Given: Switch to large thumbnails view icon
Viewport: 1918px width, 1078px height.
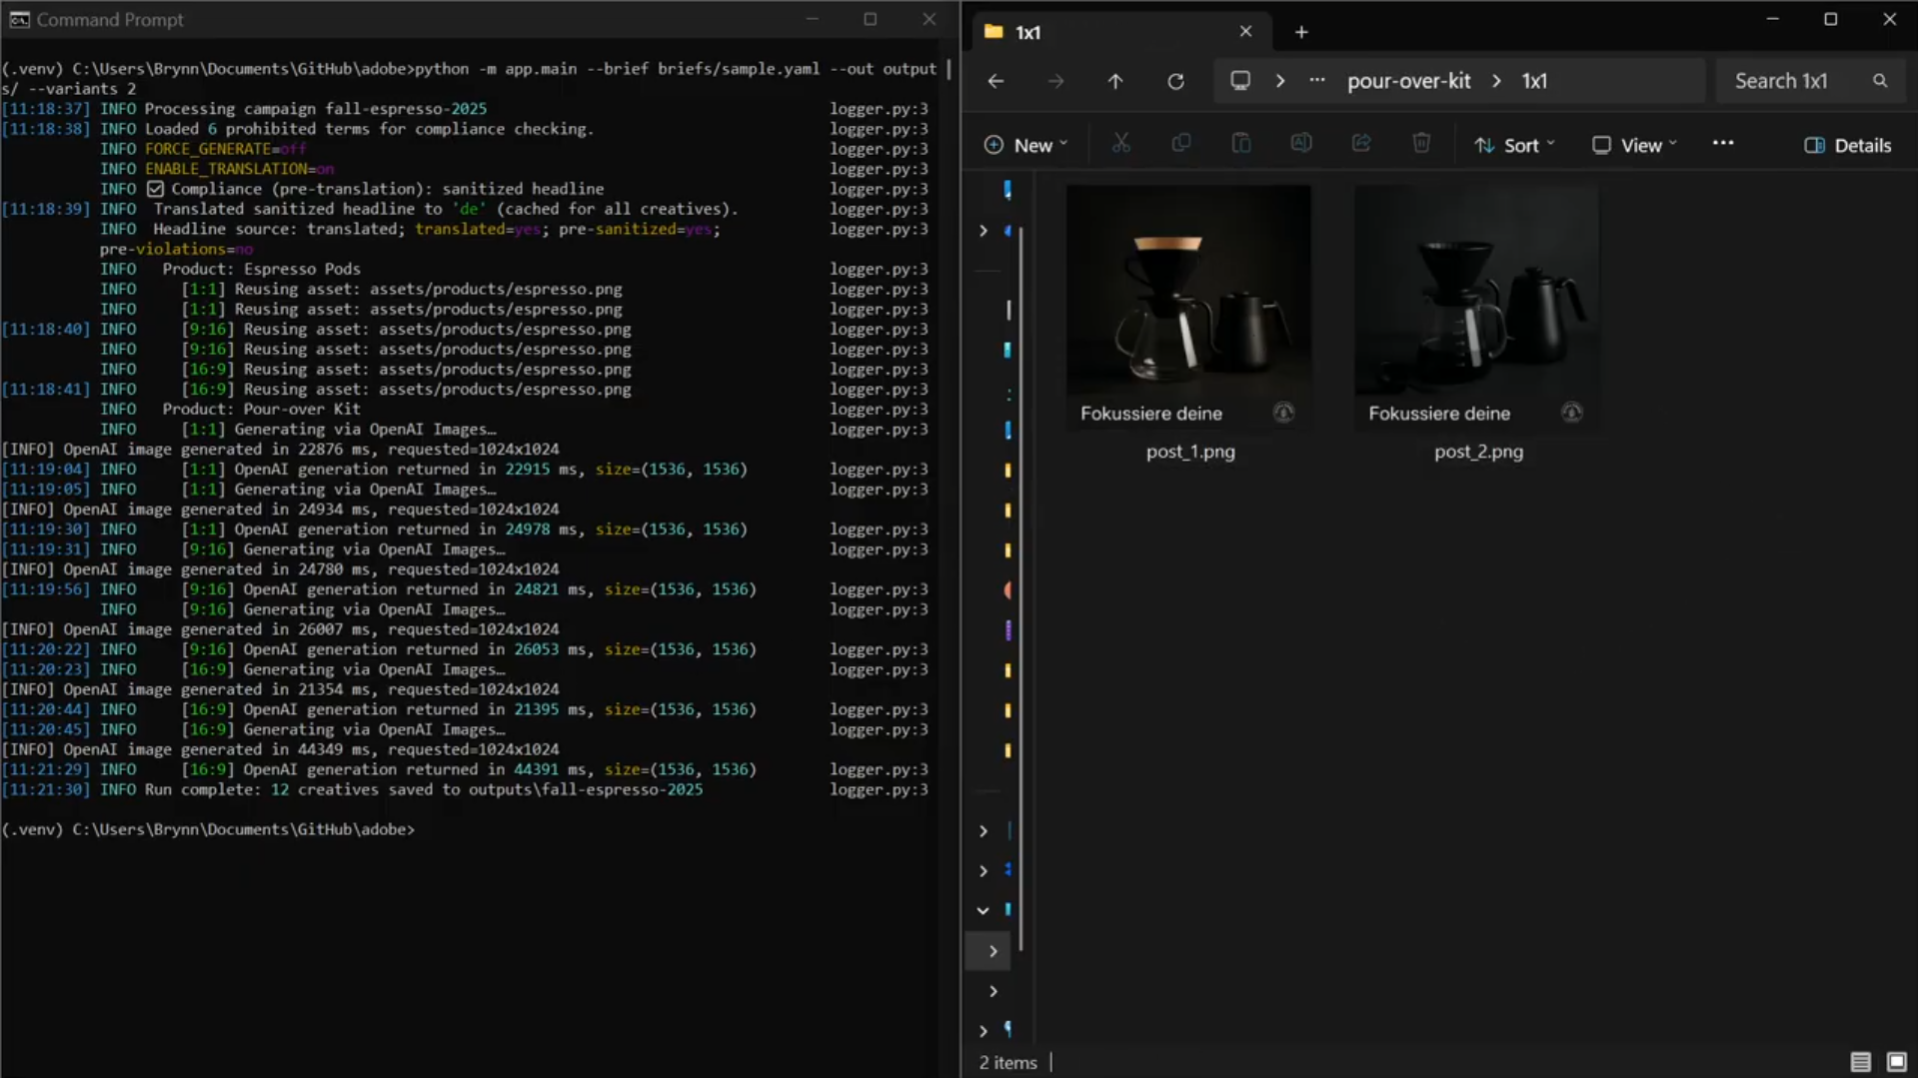Looking at the screenshot, I should [1896, 1062].
